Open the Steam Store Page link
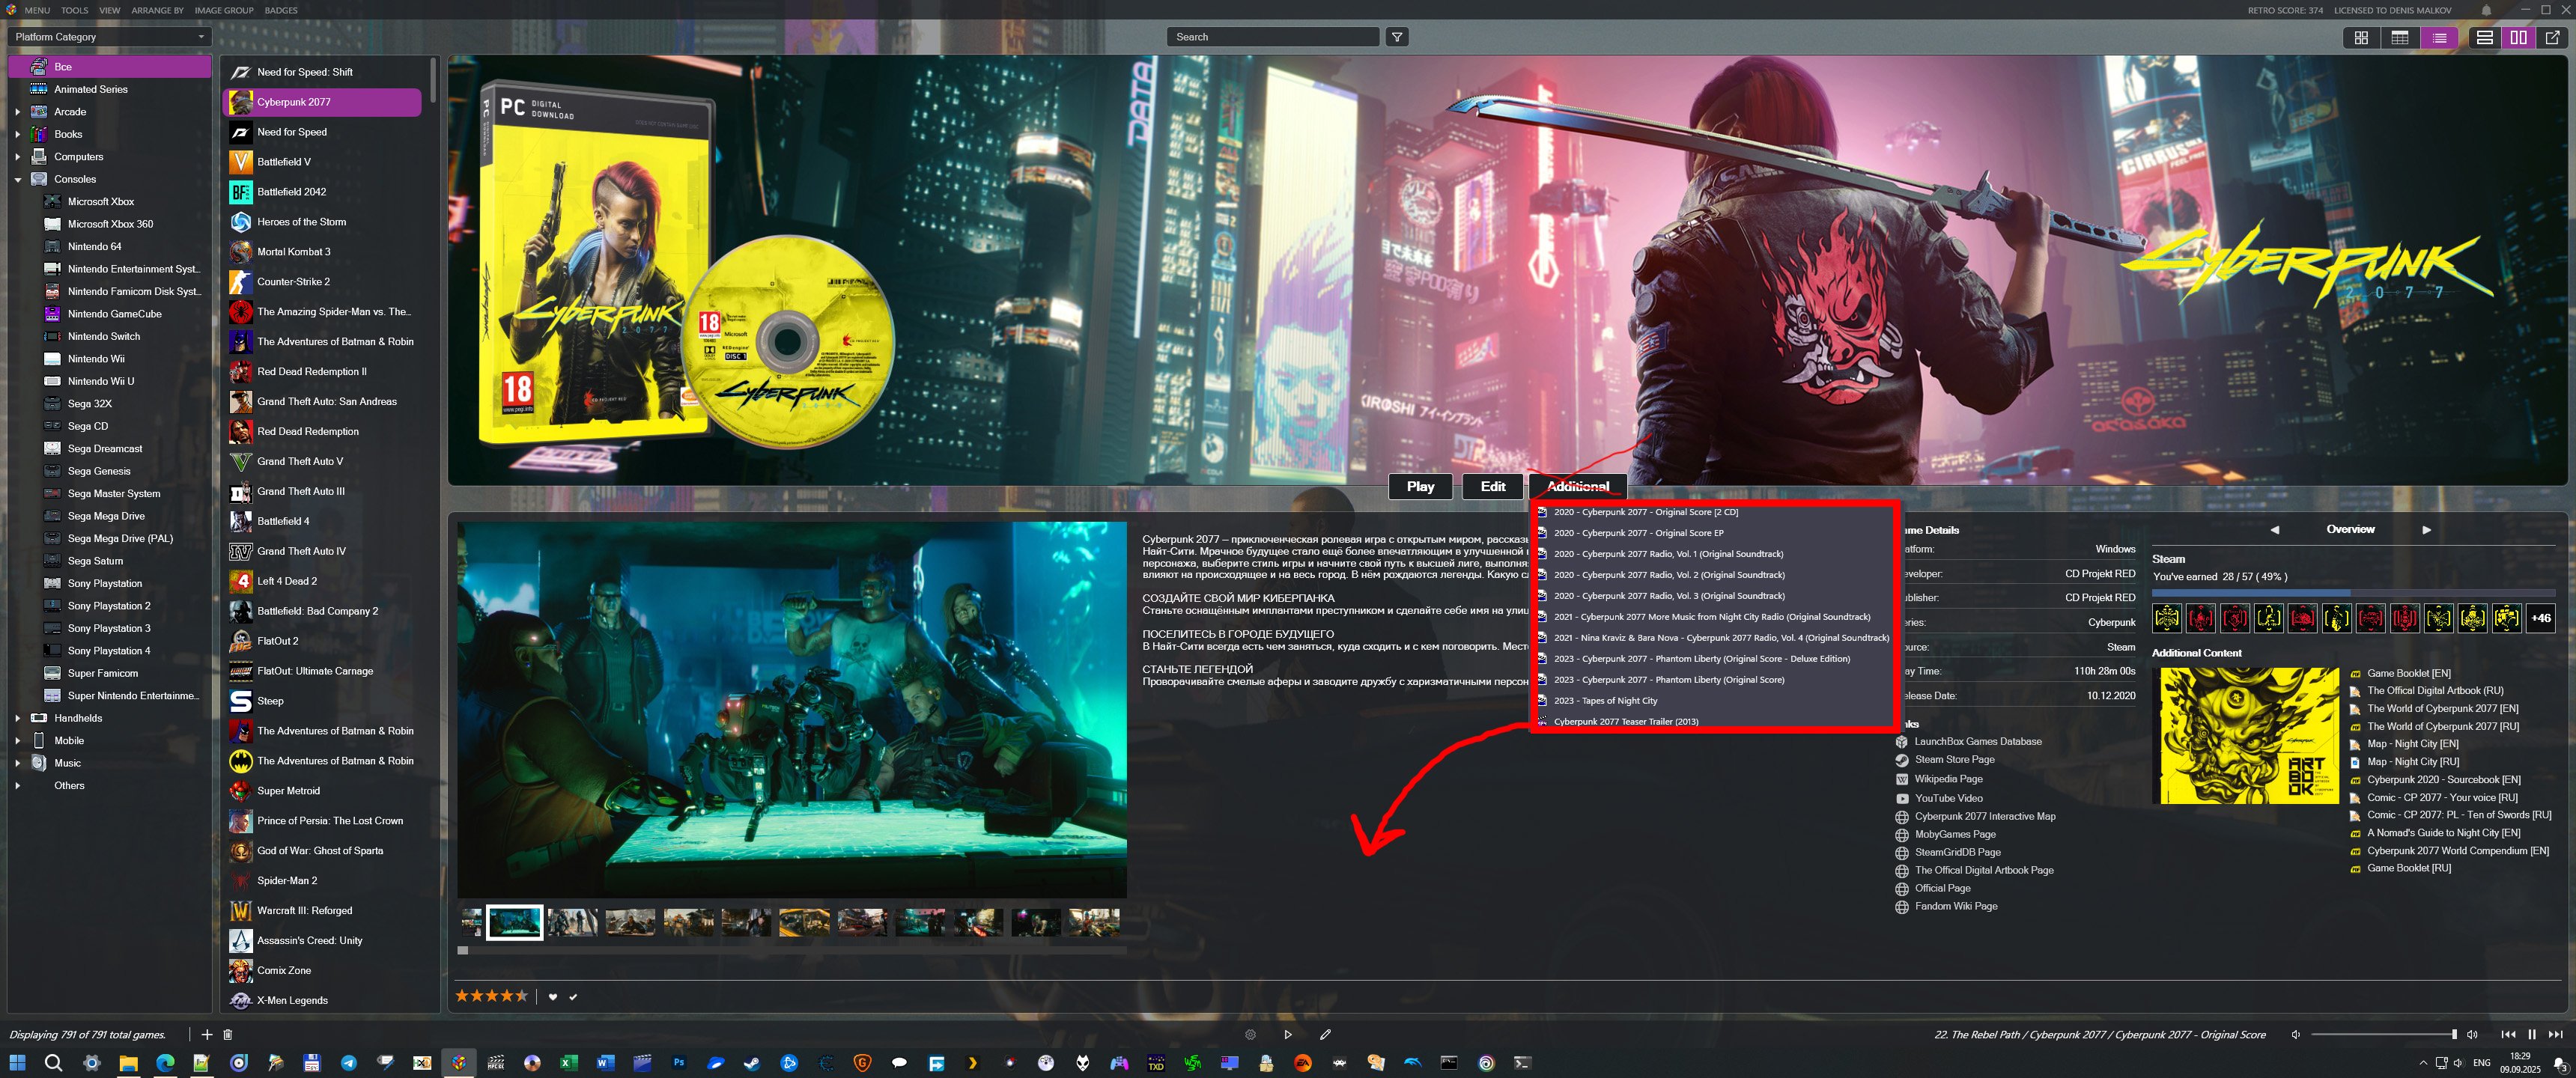The width and height of the screenshot is (2576, 1078). [1954, 760]
